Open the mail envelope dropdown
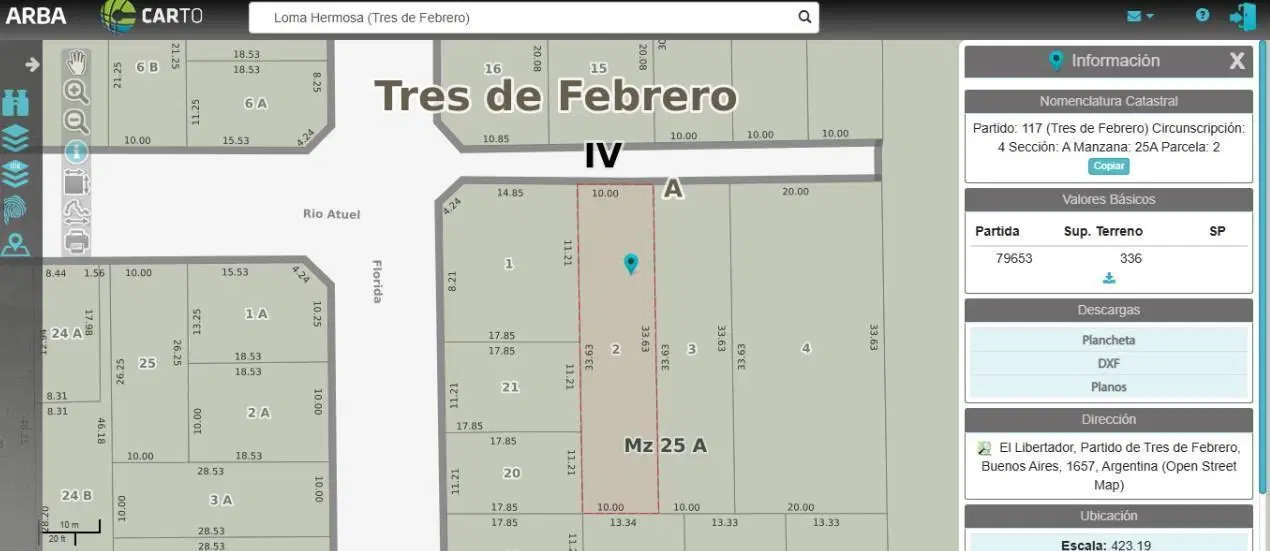Viewport: 1270px width, 551px height. click(1140, 16)
